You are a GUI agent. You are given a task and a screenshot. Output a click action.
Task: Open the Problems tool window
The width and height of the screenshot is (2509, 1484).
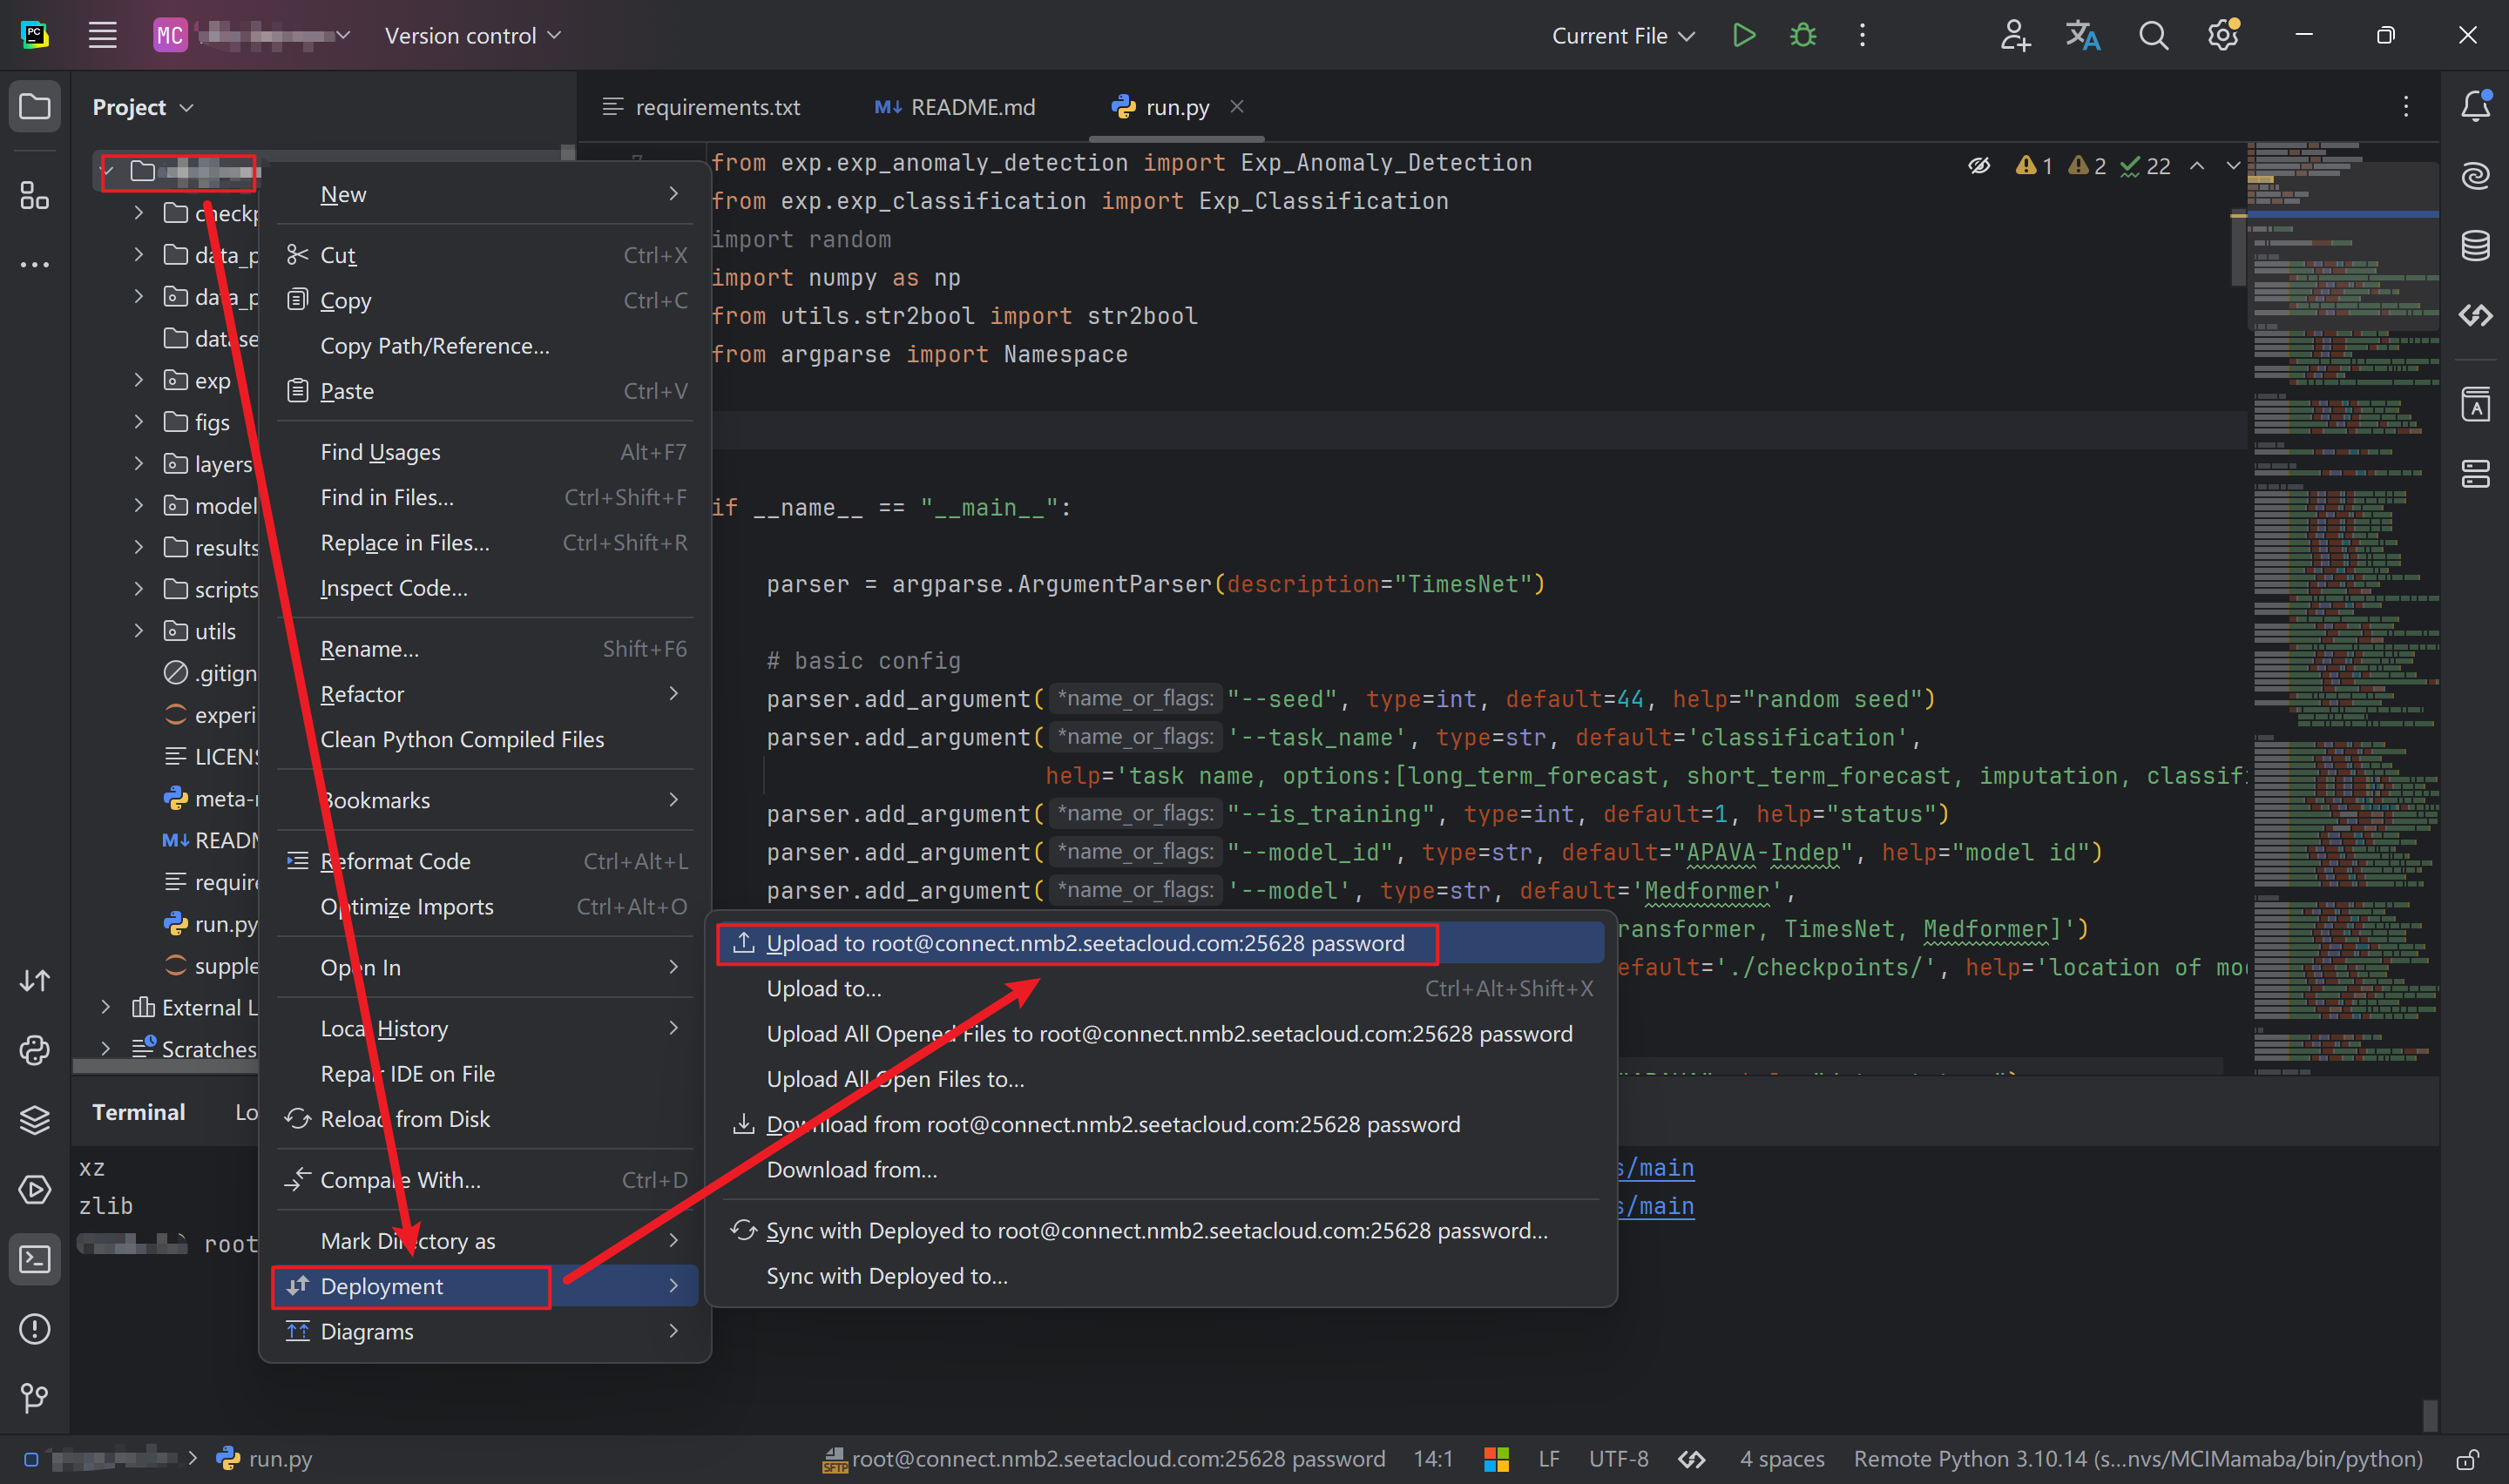(35, 1329)
